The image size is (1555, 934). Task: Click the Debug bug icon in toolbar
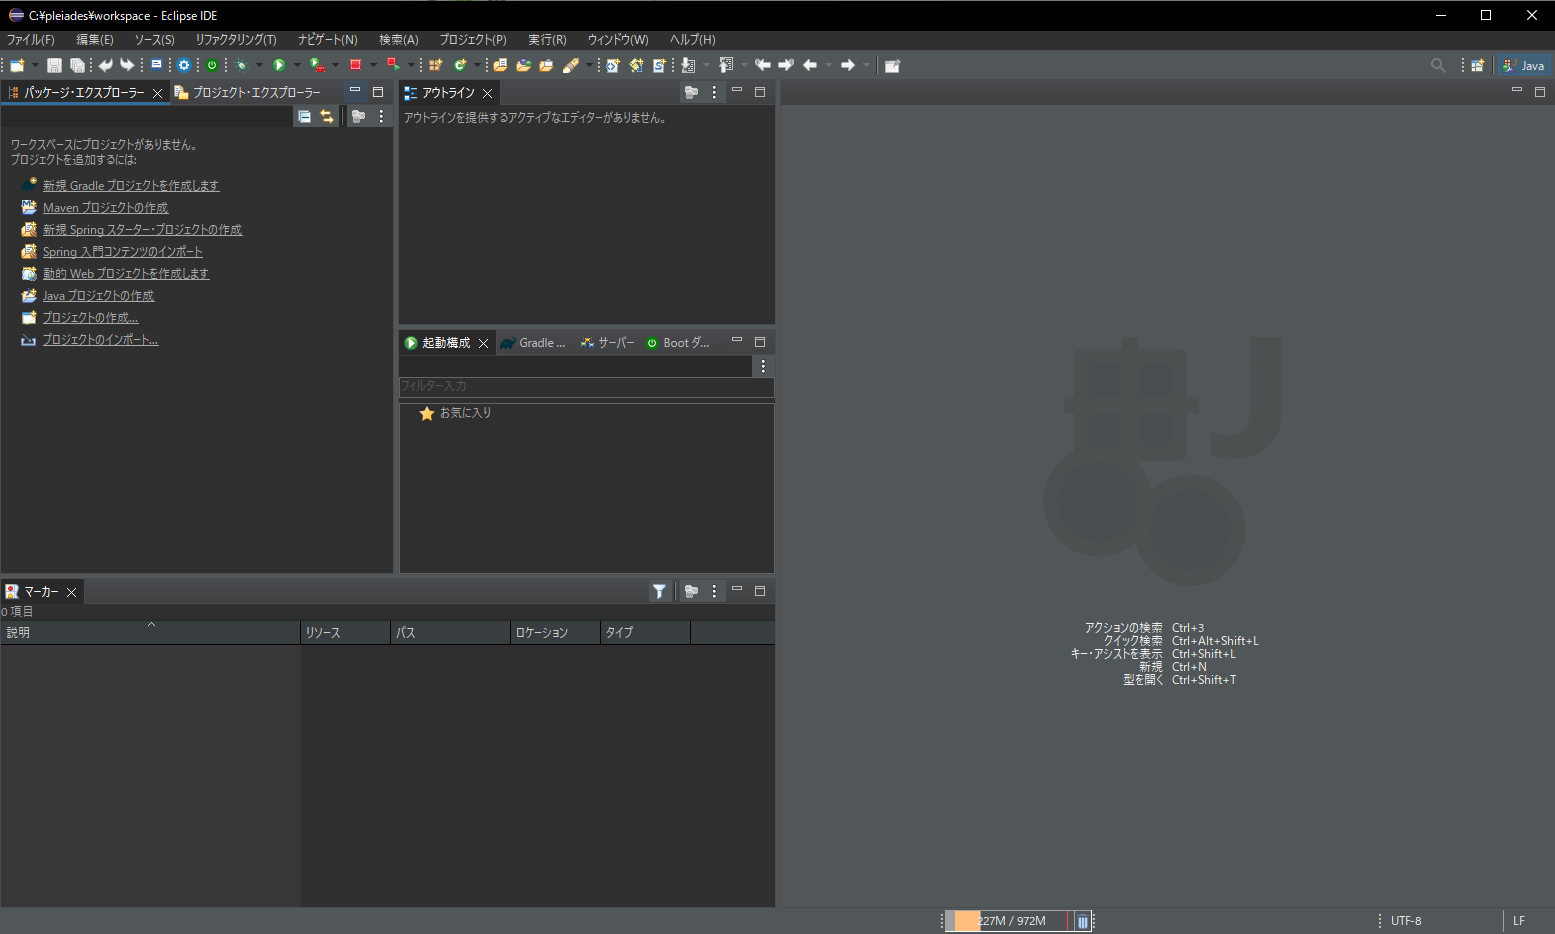[241, 65]
